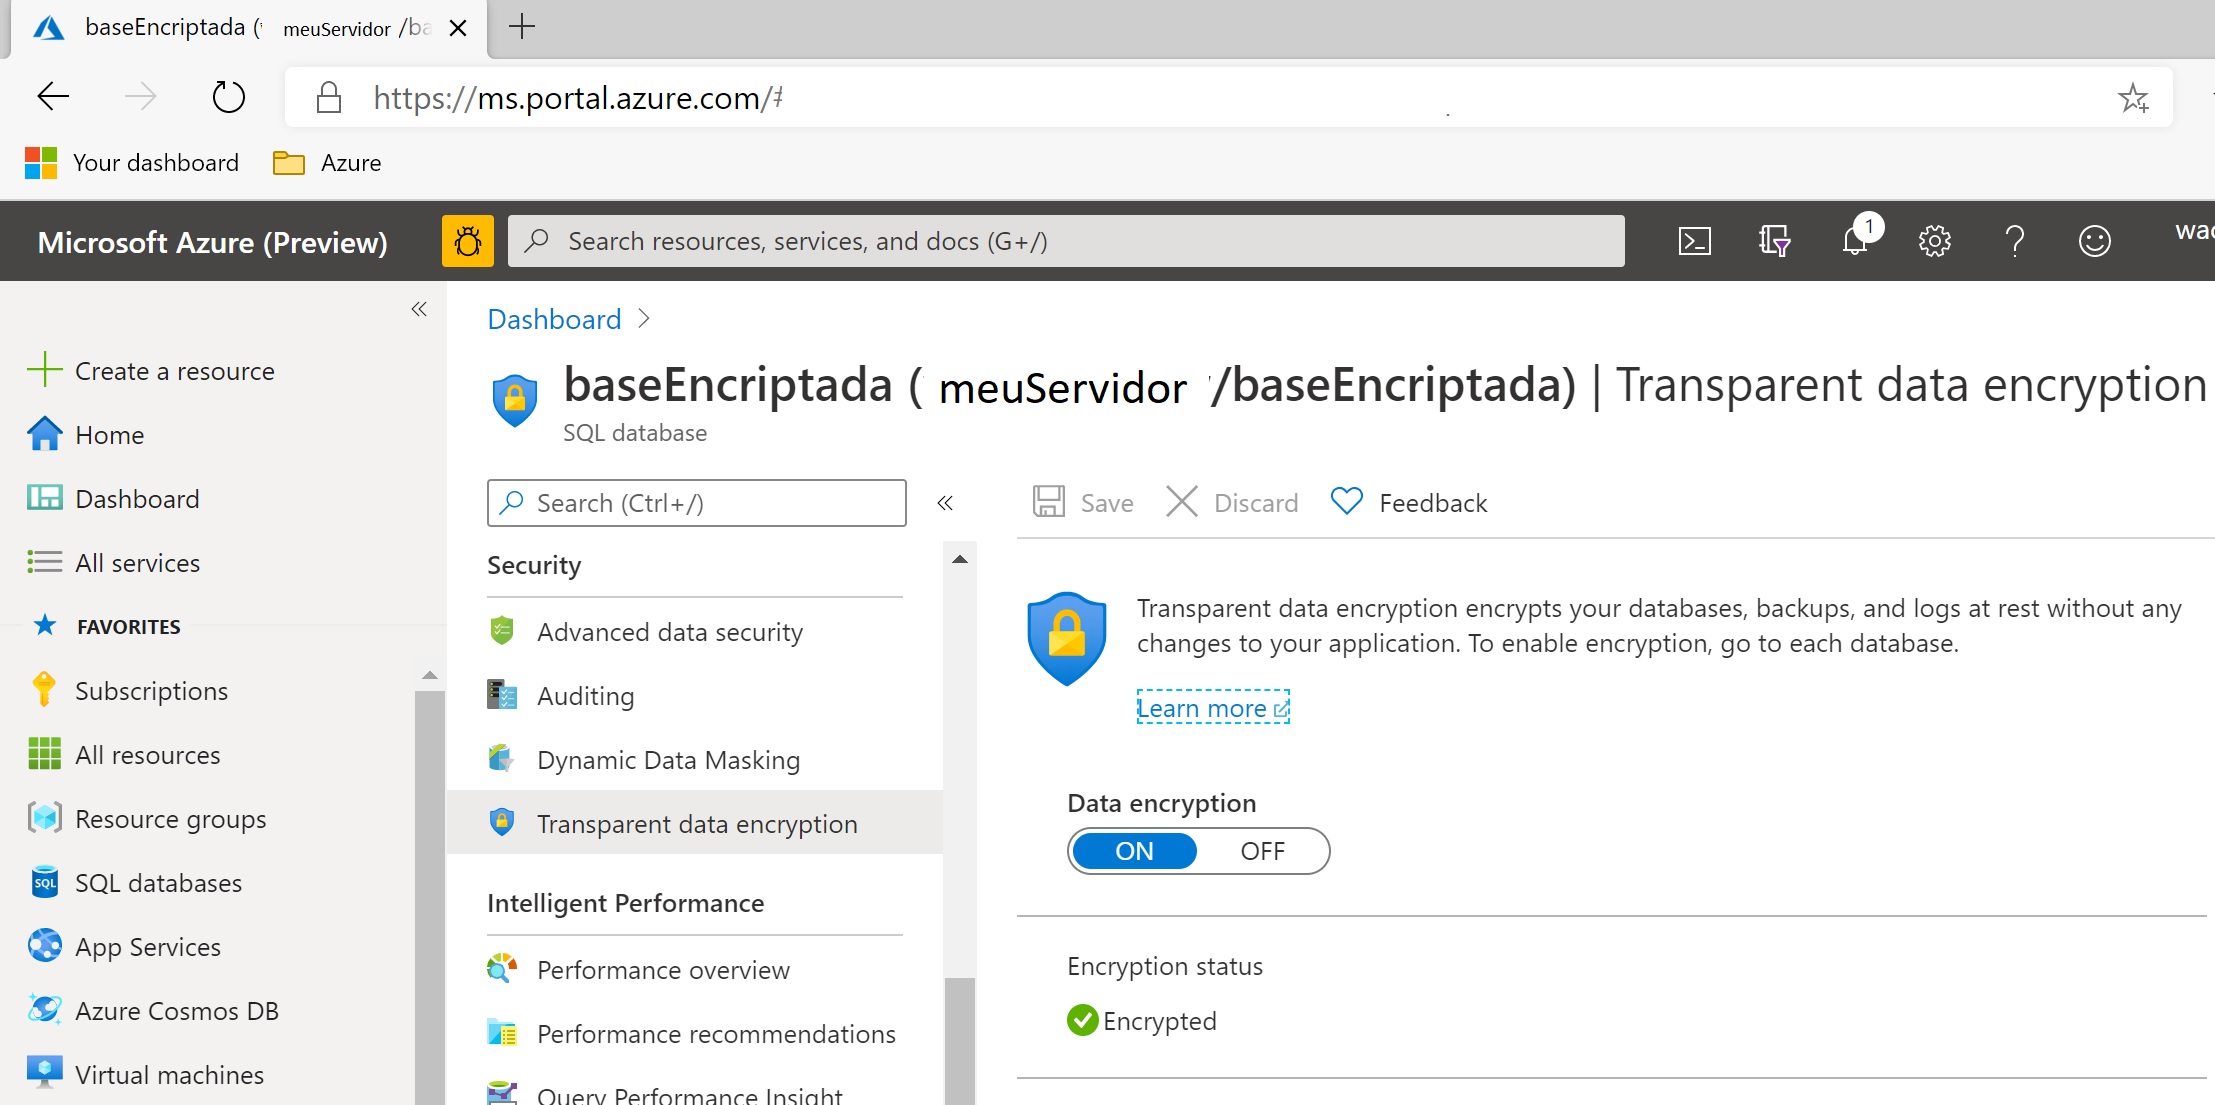This screenshot has height=1105, width=2215.
Task: Open Resource groups
Action: click(x=148, y=819)
